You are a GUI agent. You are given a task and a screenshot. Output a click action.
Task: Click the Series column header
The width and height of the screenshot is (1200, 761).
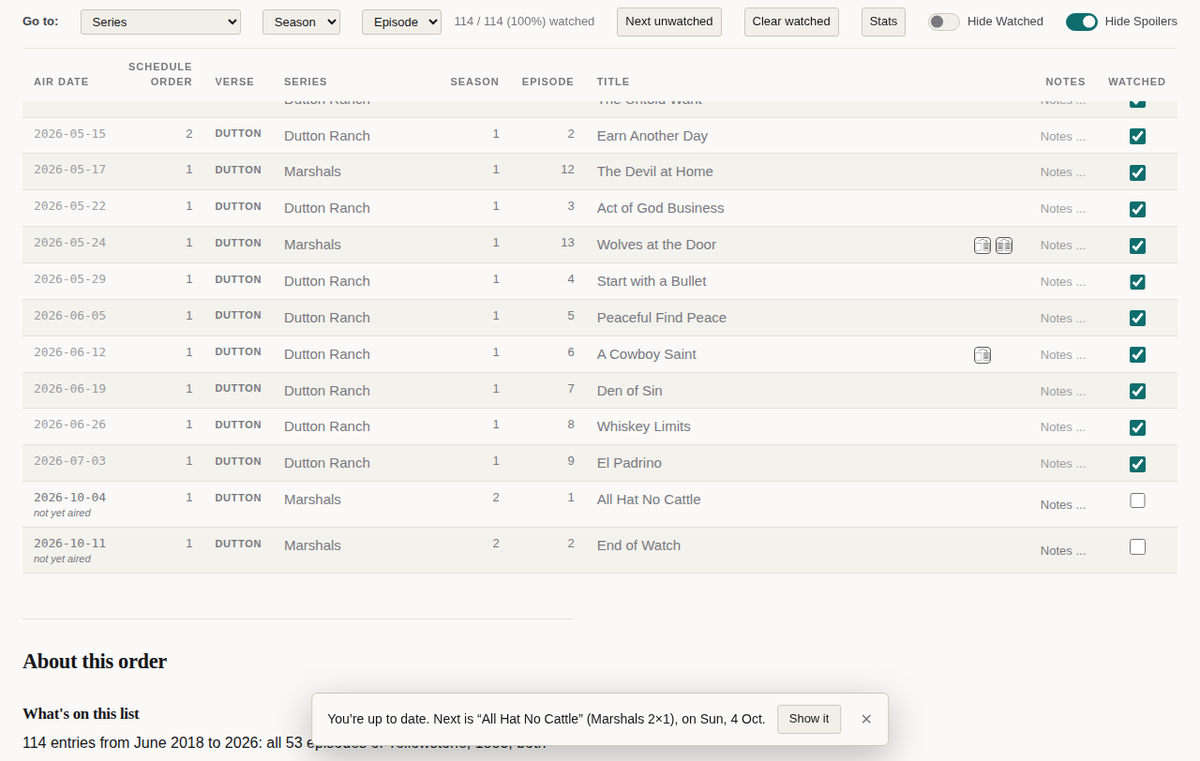305,82
